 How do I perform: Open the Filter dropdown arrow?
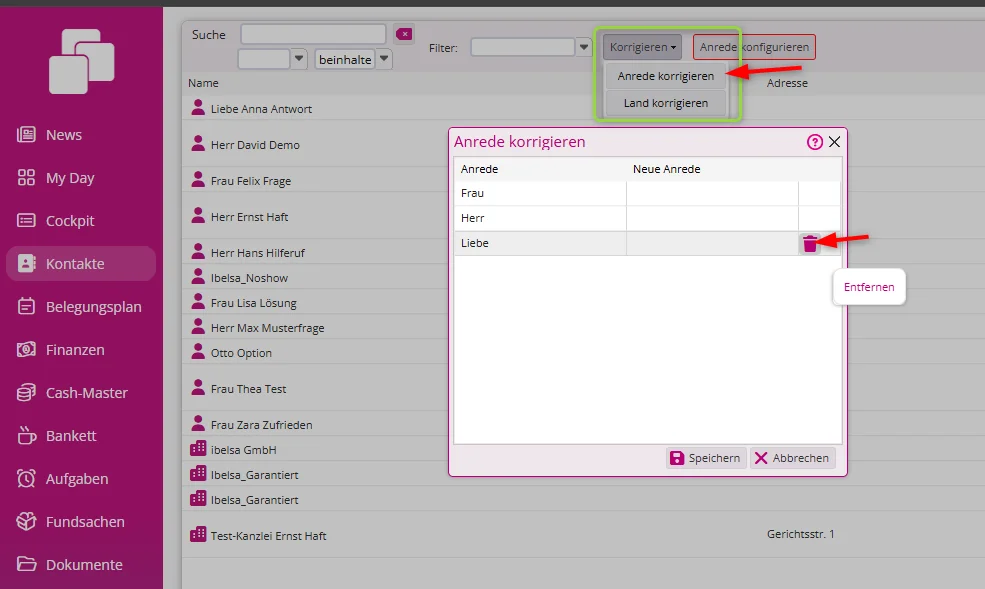pos(584,47)
